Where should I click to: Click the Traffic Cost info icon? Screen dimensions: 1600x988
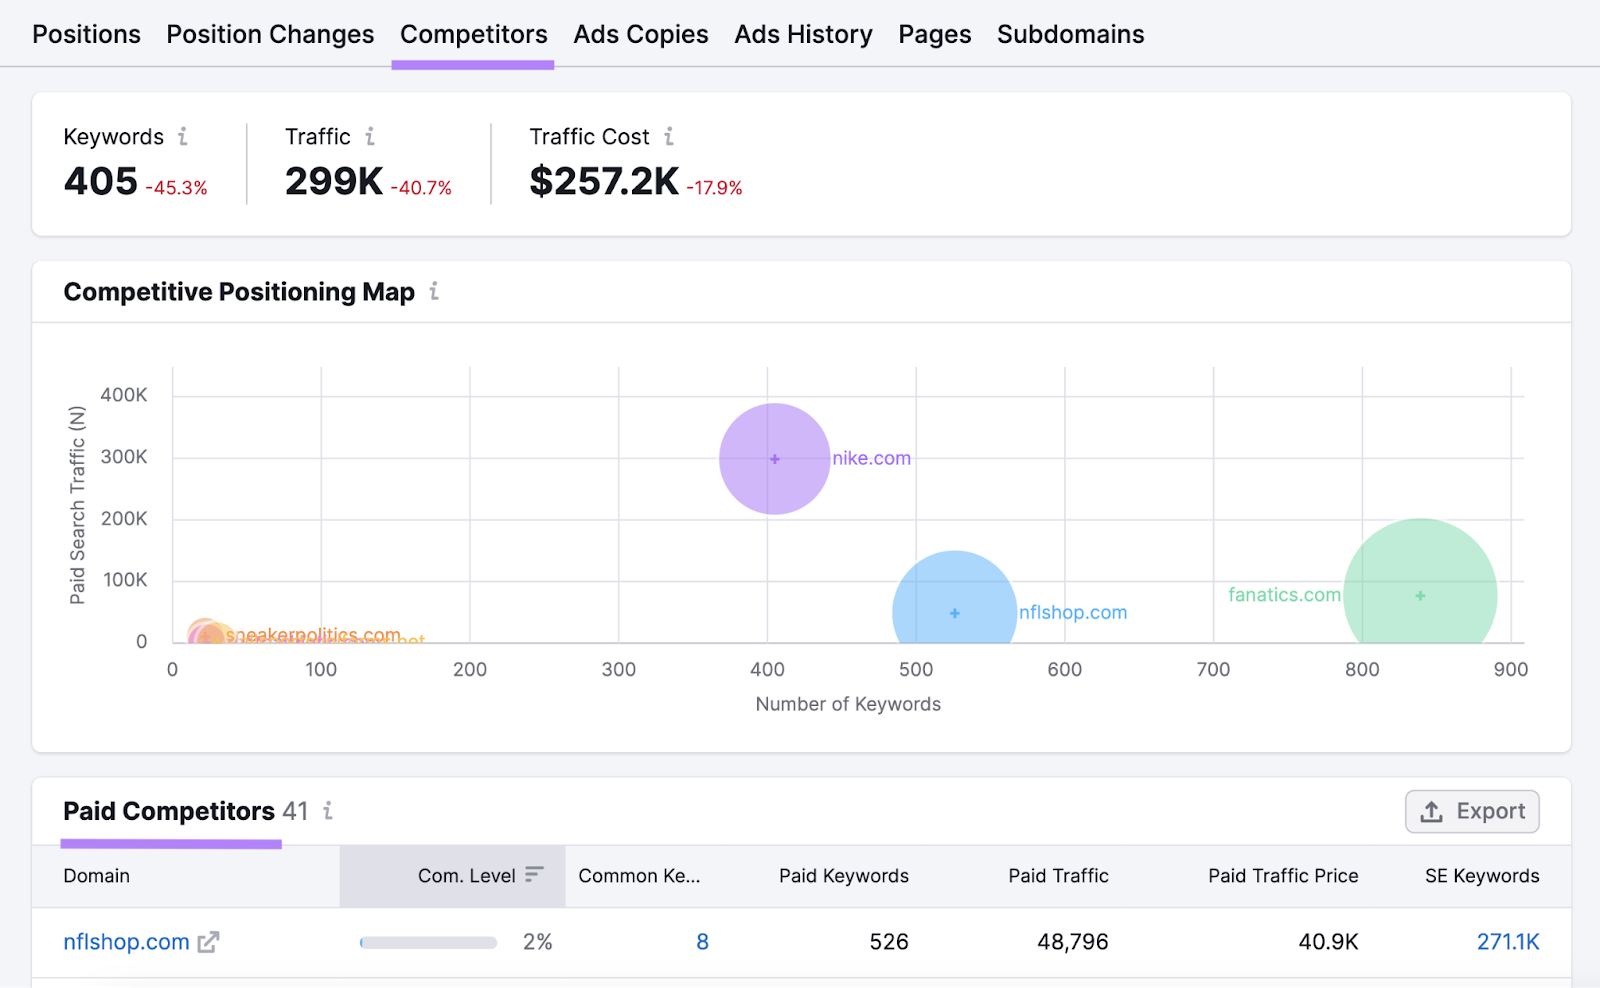pyautogui.click(x=668, y=137)
